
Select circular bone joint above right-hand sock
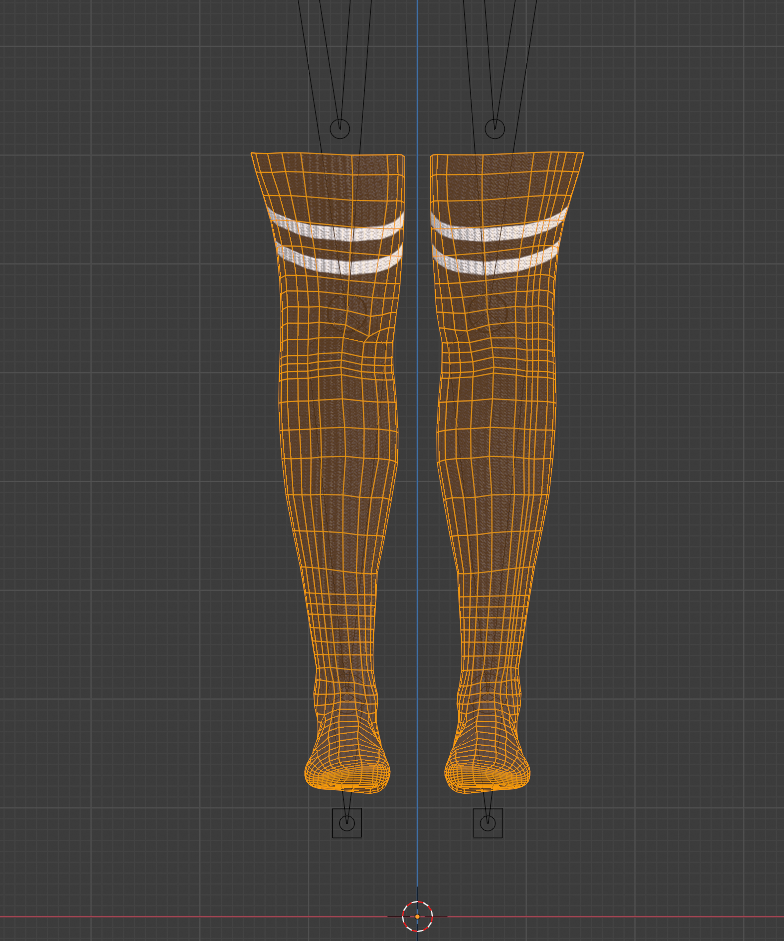pyautogui.click(x=495, y=128)
